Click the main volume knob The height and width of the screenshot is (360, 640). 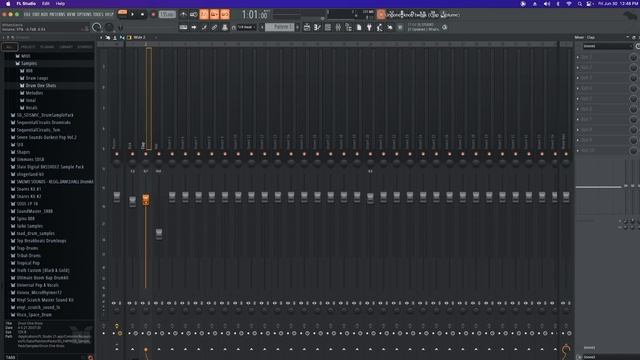click(97, 27)
